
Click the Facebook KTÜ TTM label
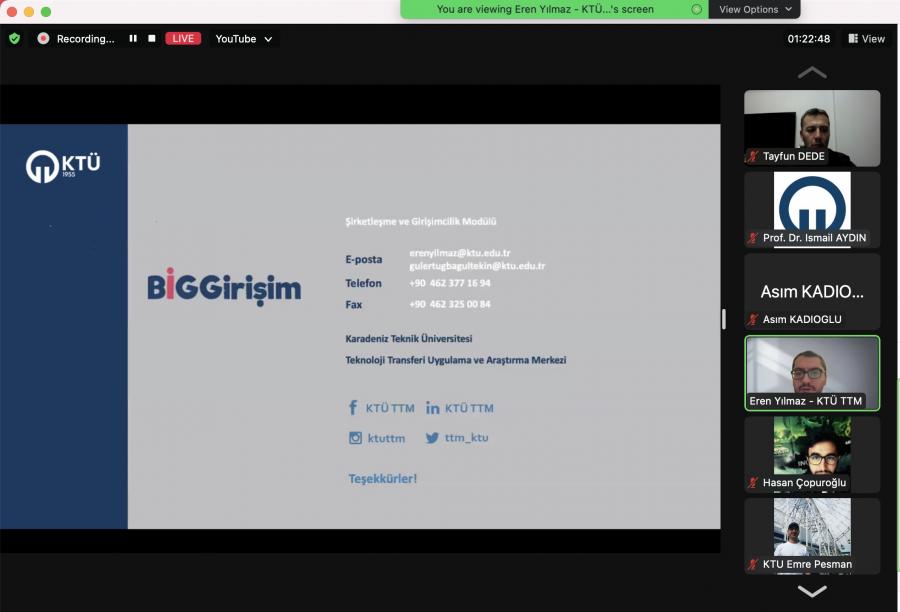(390, 408)
